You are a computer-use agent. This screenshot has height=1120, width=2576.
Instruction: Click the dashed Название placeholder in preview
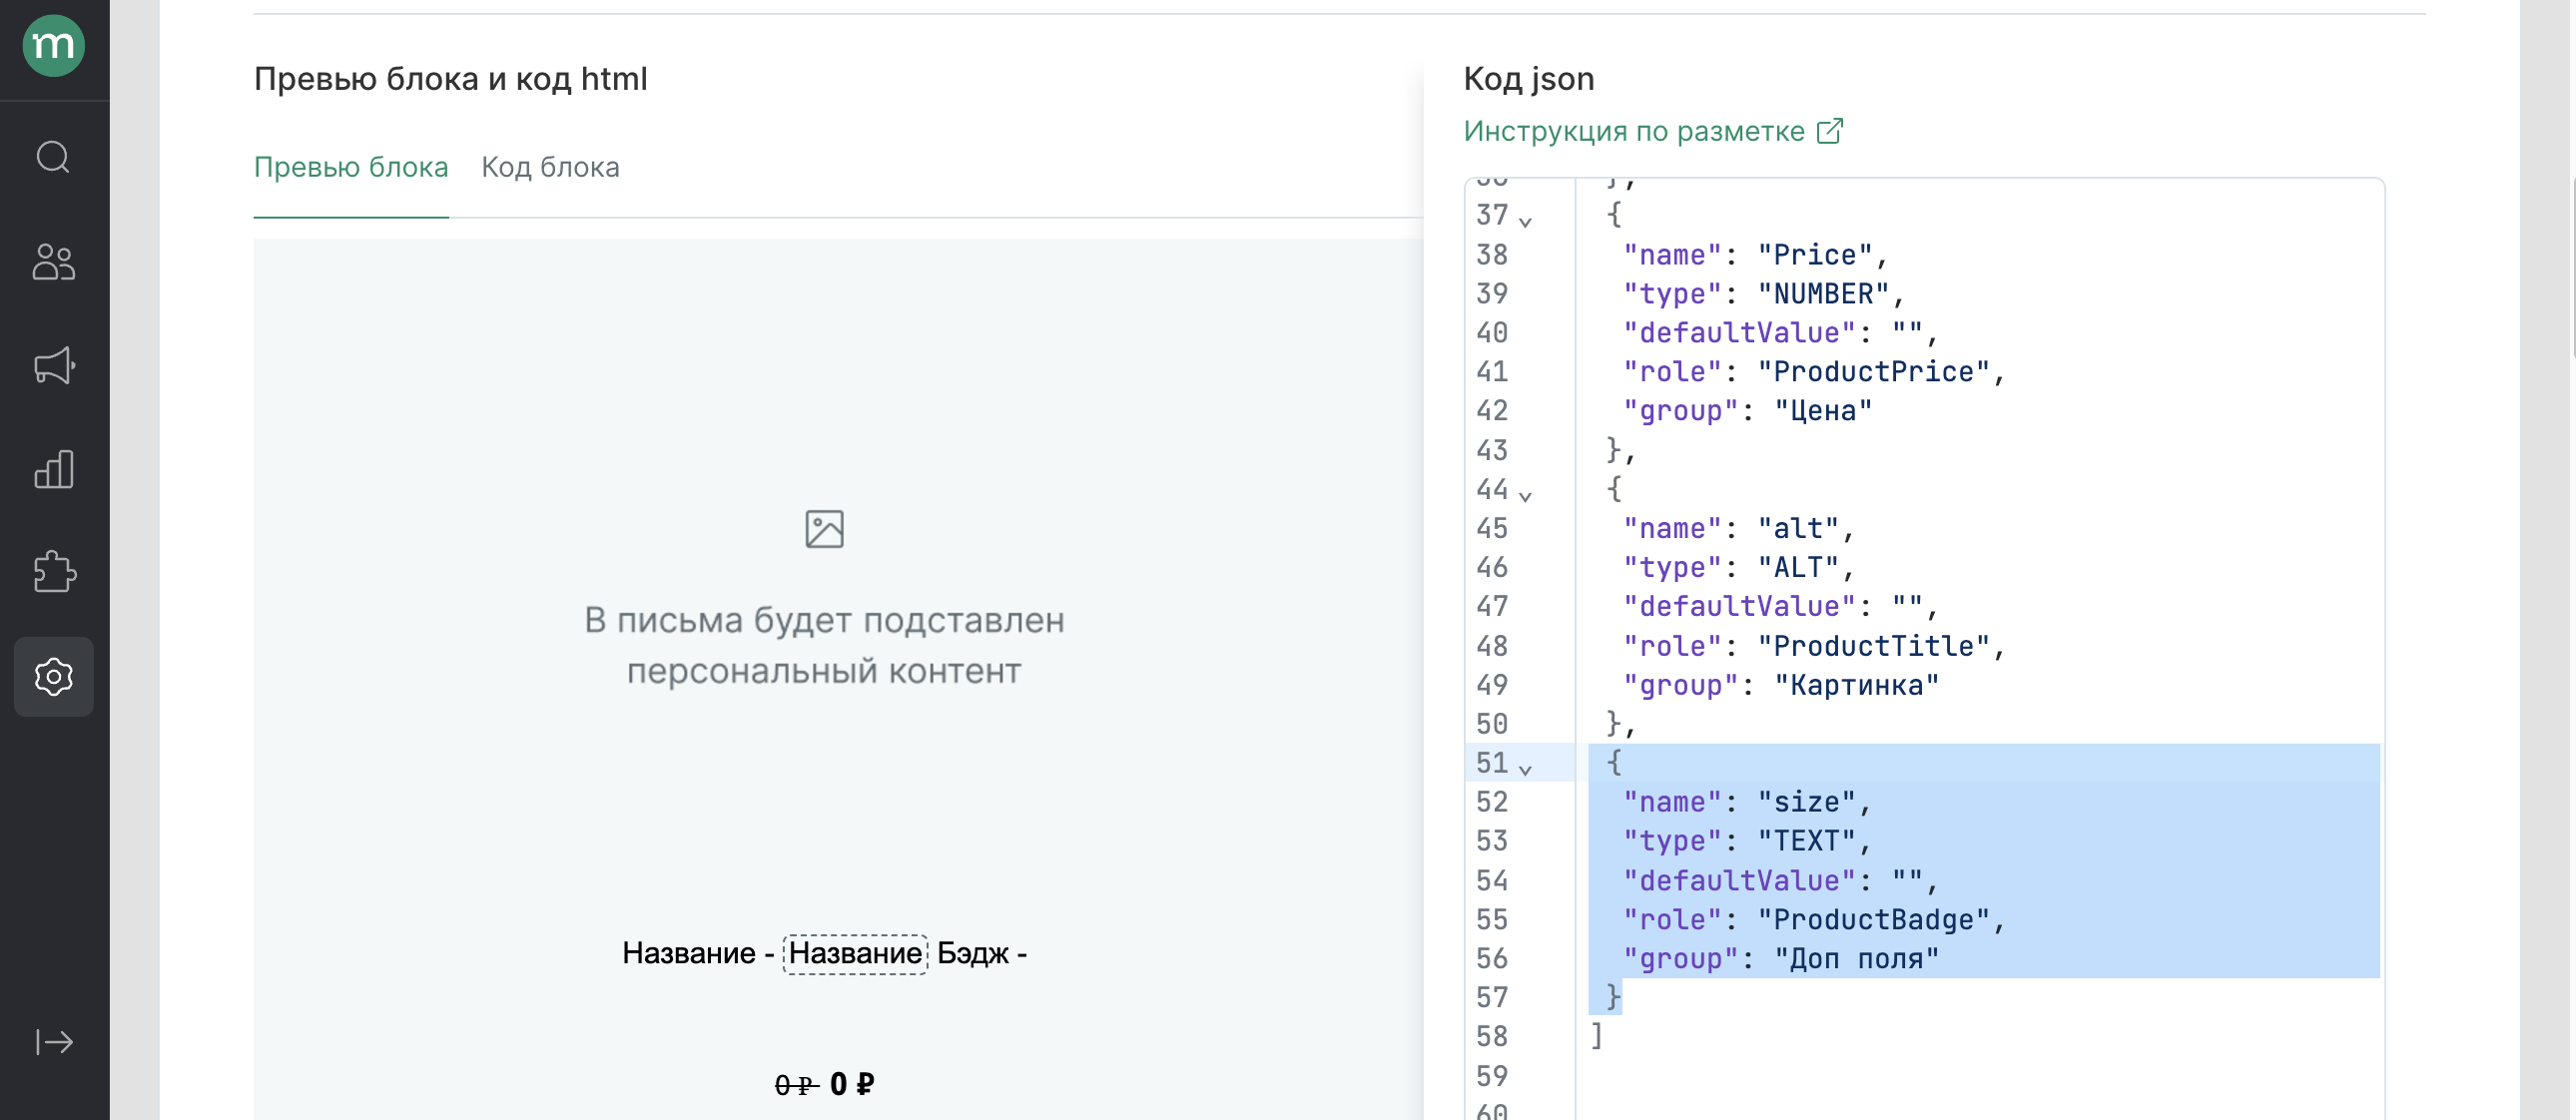click(855, 953)
